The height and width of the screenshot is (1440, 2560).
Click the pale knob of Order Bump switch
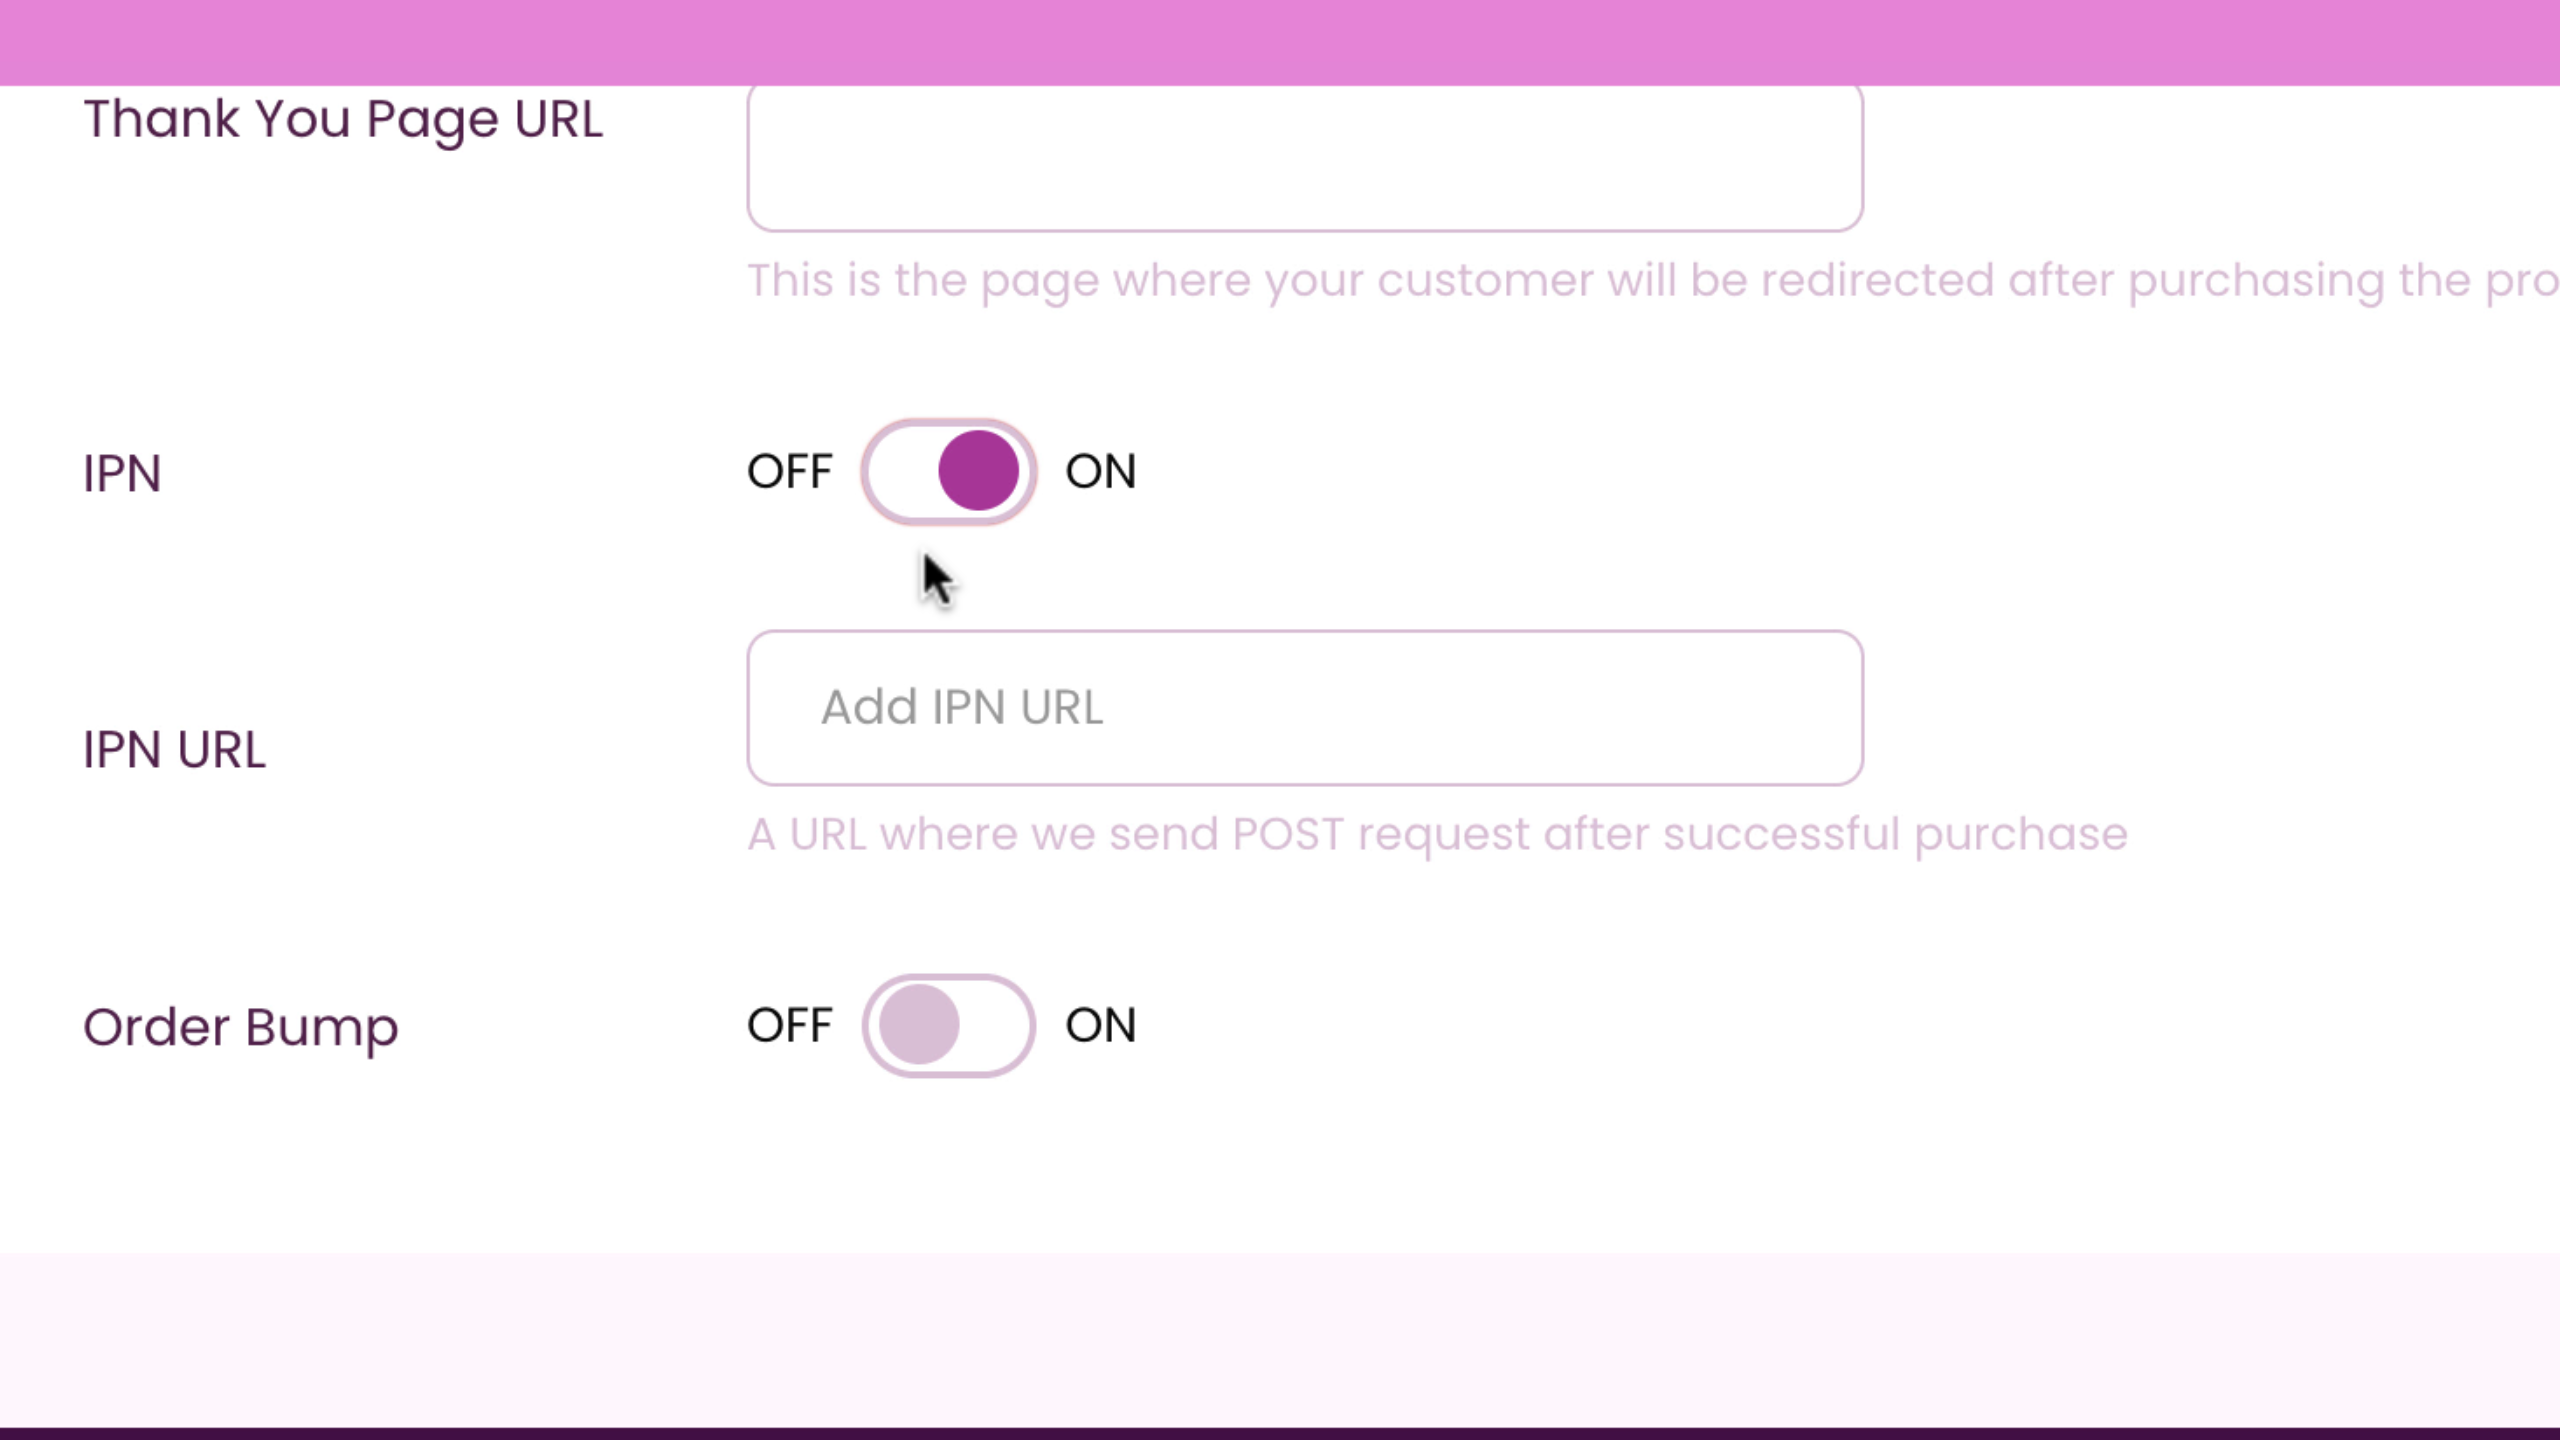click(x=919, y=1025)
